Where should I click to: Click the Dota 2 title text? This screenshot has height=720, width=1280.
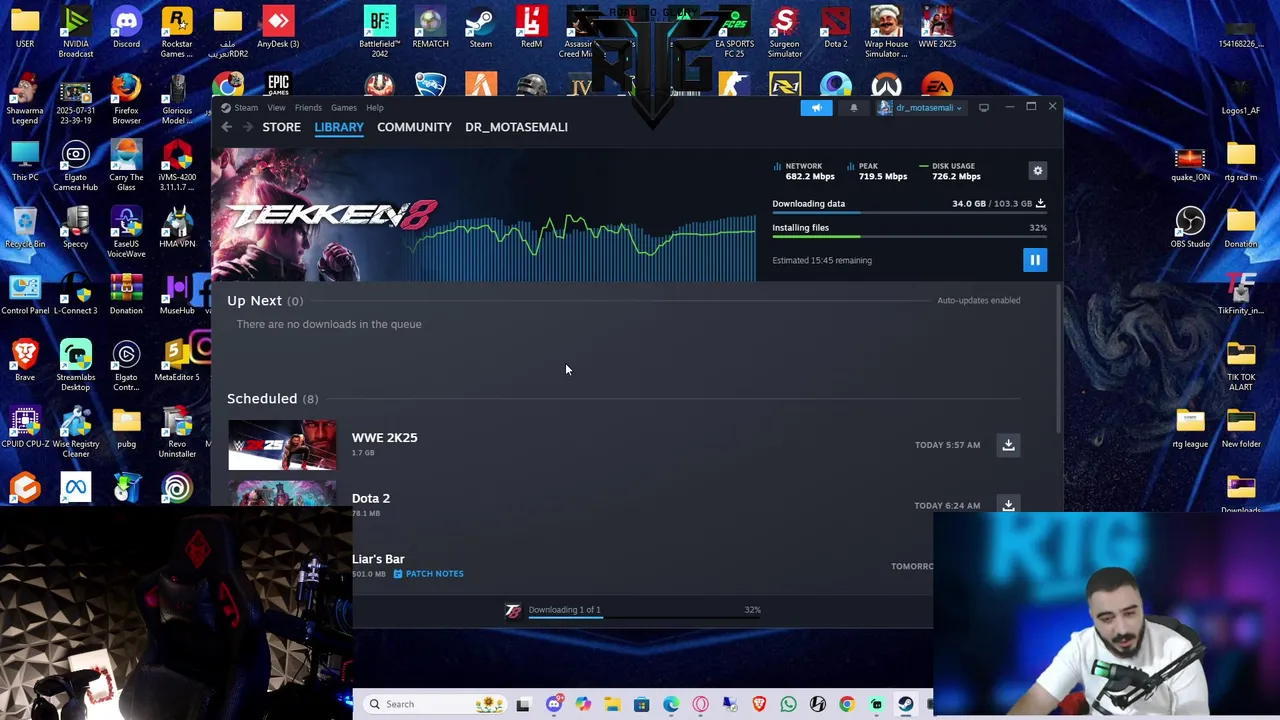click(x=371, y=498)
